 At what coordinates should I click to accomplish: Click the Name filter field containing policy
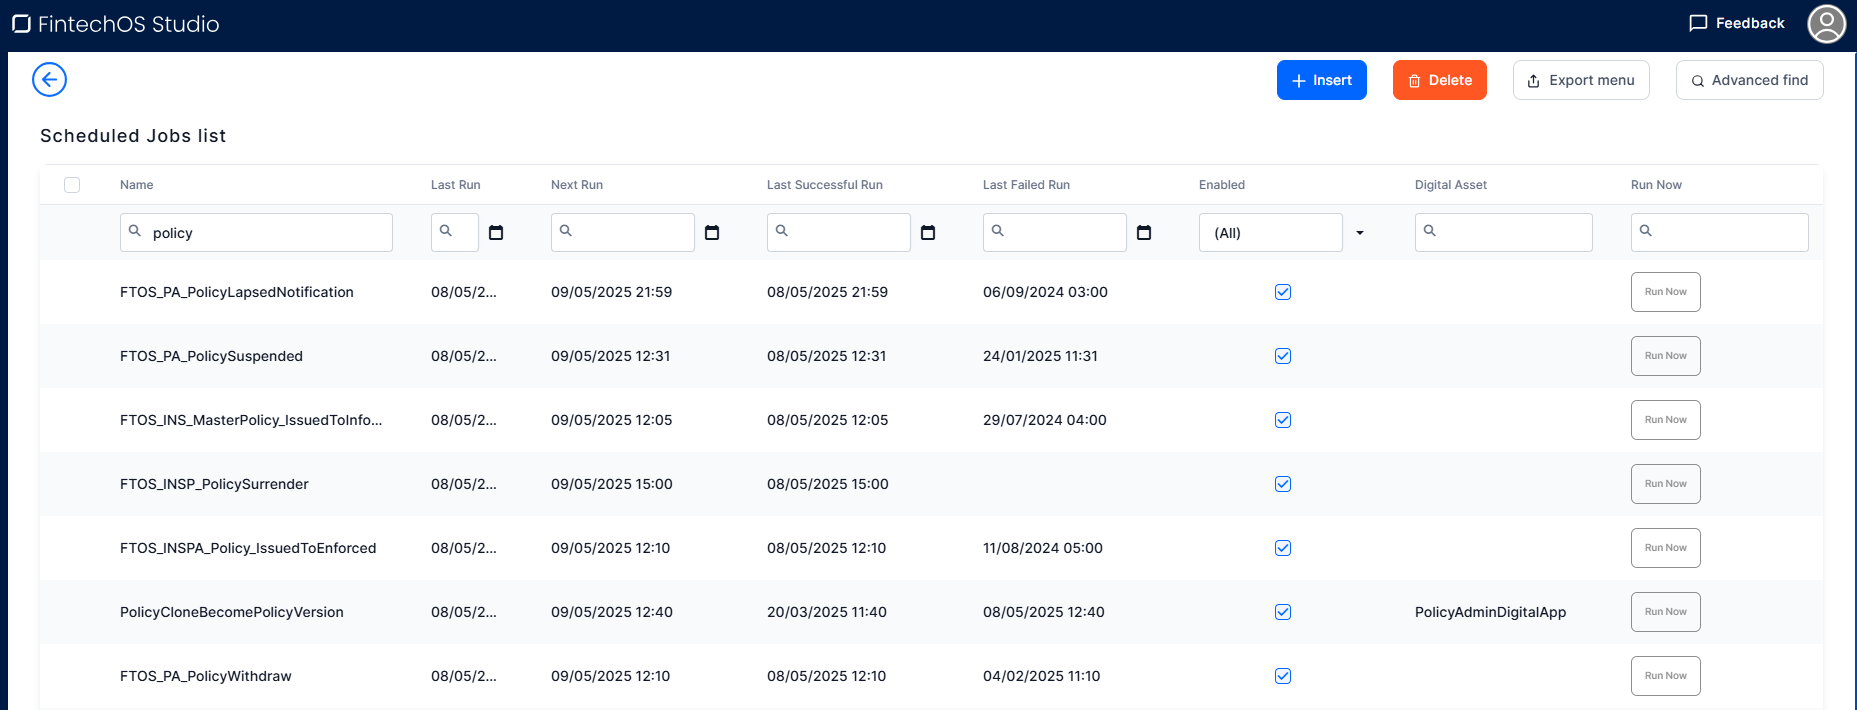point(266,233)
